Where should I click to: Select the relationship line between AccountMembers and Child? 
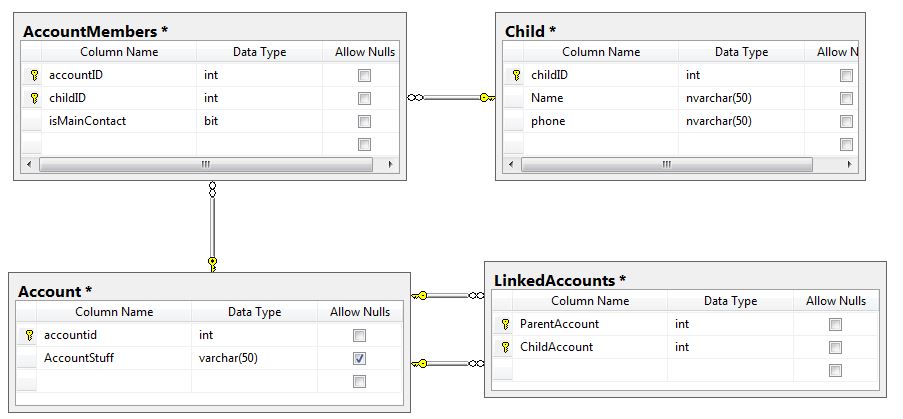coord(451,98)
